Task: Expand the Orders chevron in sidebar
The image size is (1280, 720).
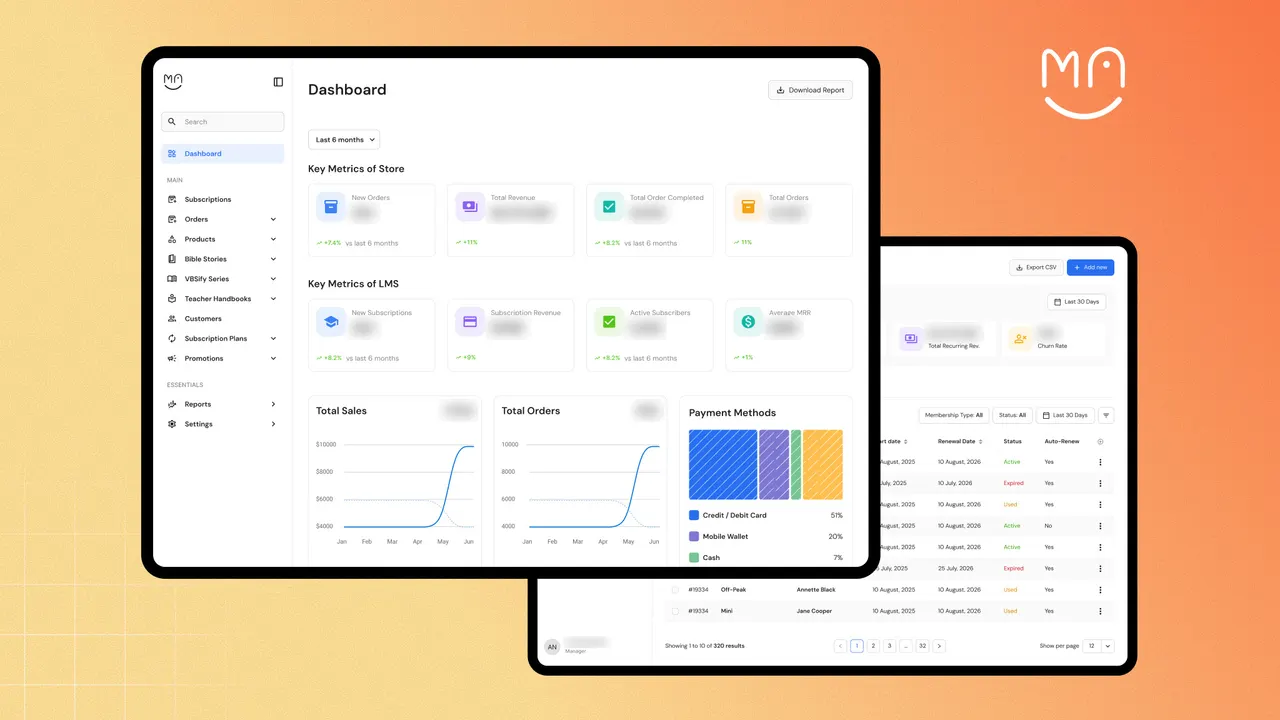Action: click(x=273, y=219)
